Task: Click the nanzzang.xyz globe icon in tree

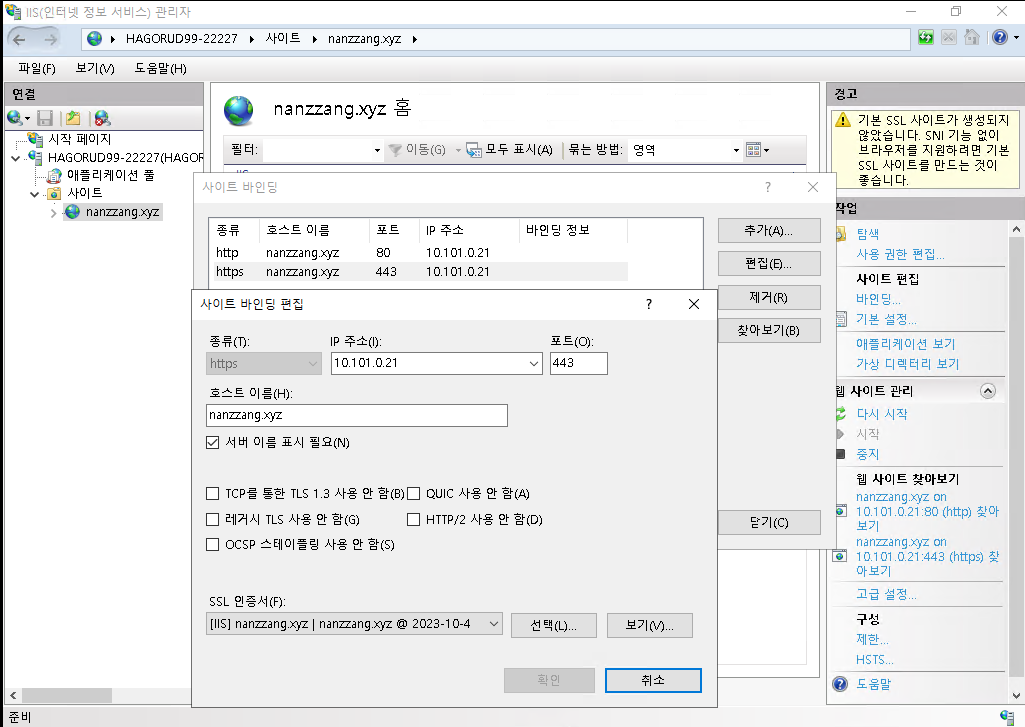Action: pyautogui.click(x=73, y=211)
